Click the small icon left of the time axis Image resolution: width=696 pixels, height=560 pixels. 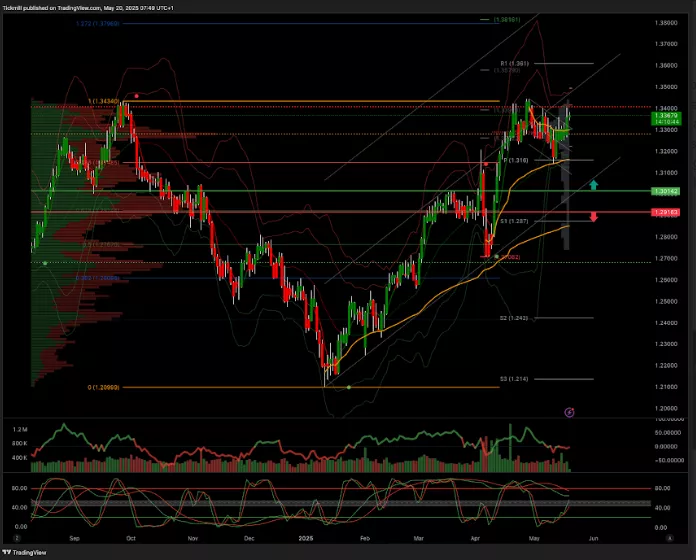tap(18, 538)
